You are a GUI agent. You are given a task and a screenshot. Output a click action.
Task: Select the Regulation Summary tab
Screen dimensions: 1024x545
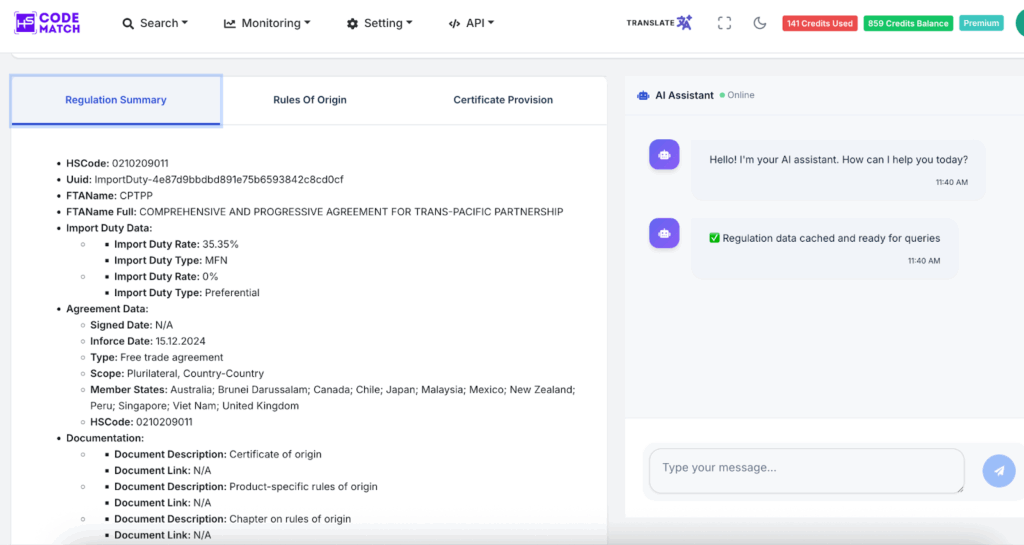pyautogui.click(x=116, y=100)
